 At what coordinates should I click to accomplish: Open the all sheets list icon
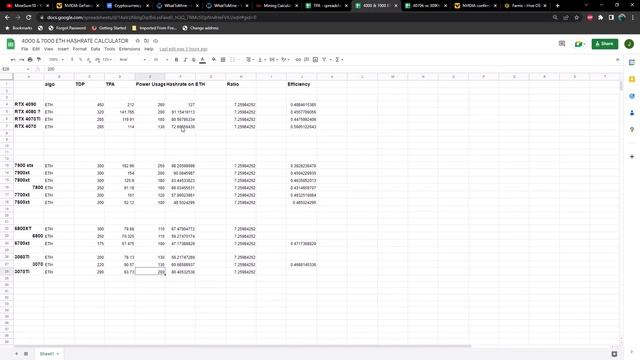click(26, 354)
